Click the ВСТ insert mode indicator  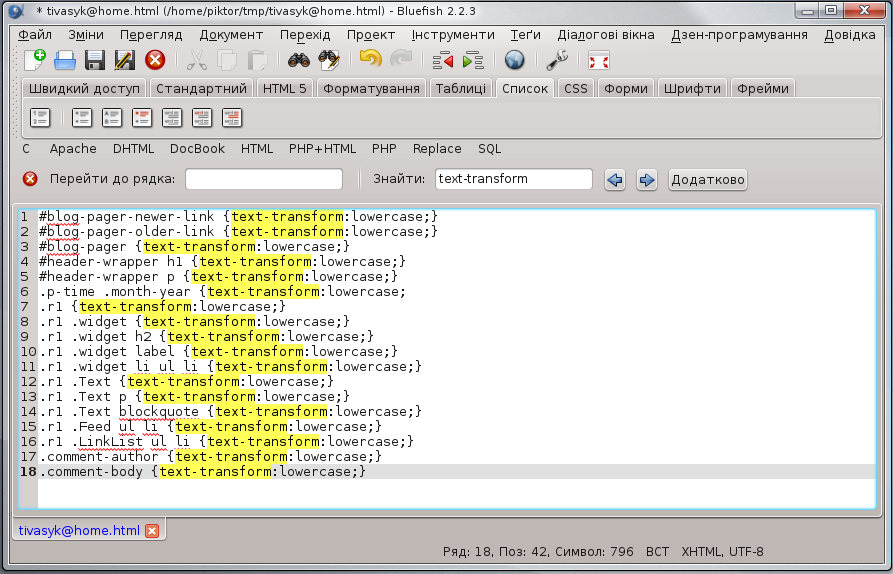tap(657, 552)
